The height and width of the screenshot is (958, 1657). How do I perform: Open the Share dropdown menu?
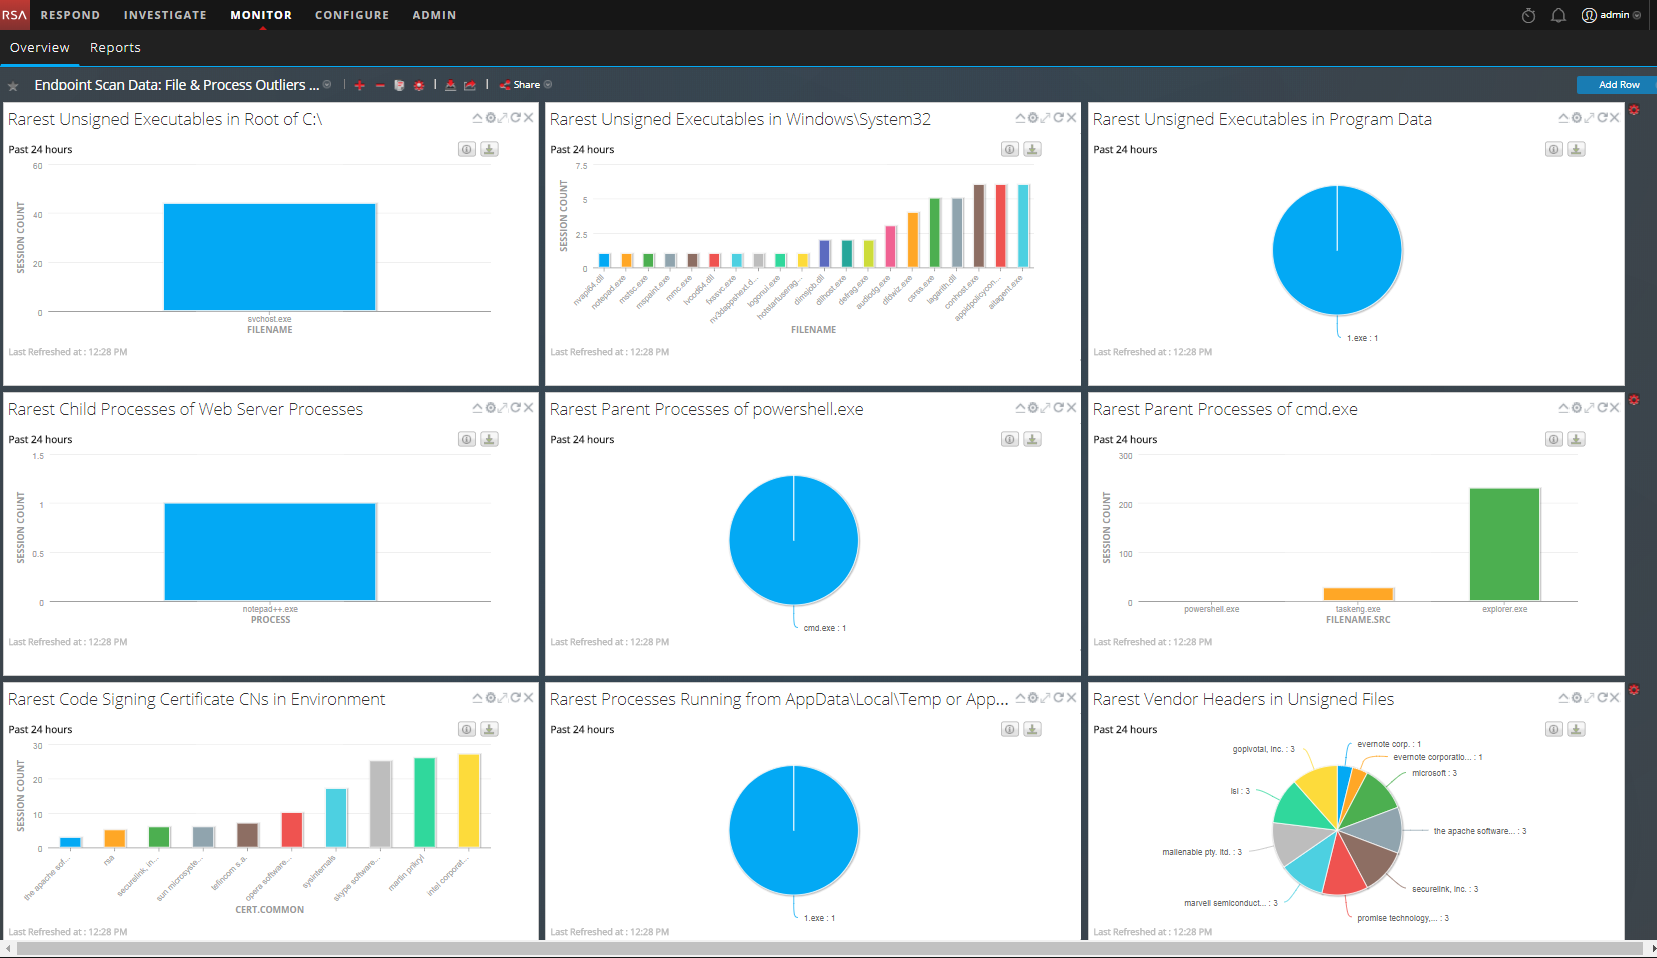pos(548,85)
